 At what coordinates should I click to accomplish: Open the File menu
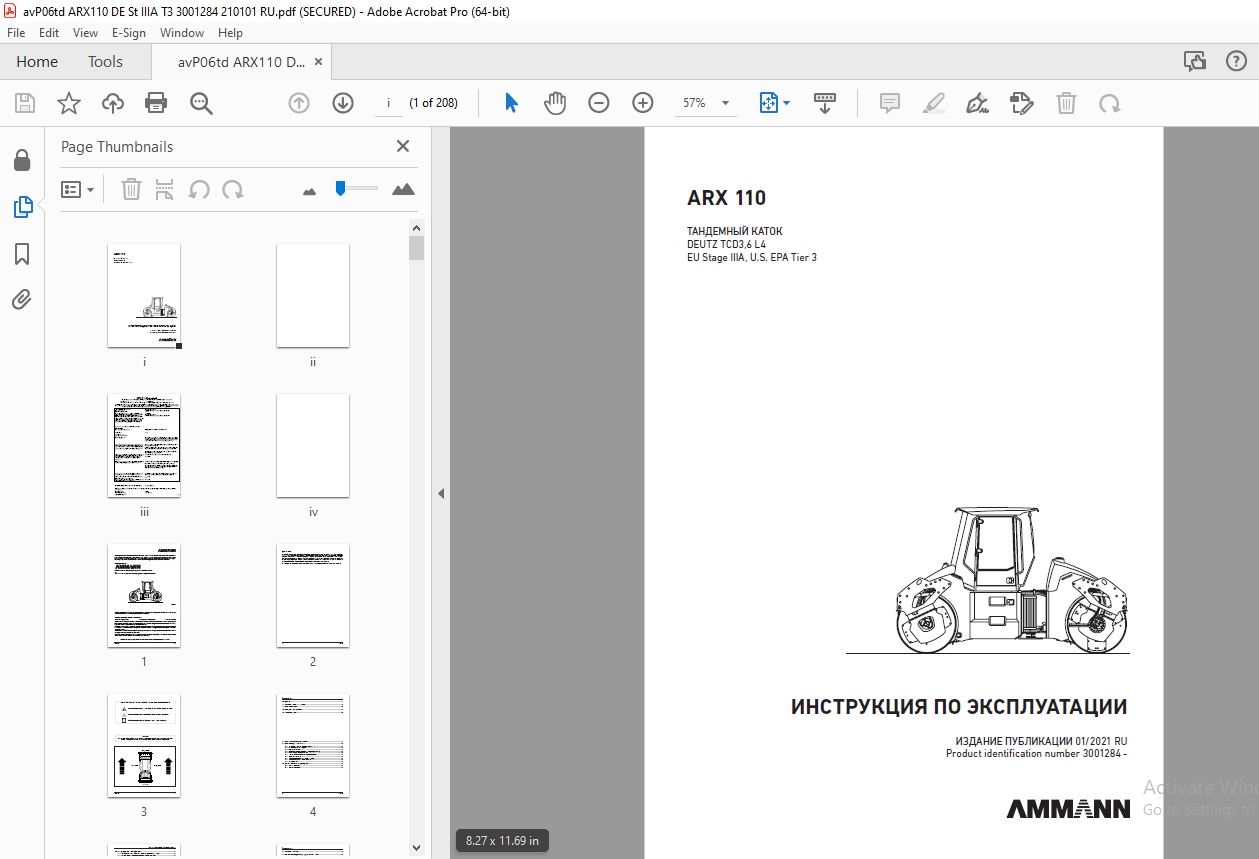pos(16,33)
